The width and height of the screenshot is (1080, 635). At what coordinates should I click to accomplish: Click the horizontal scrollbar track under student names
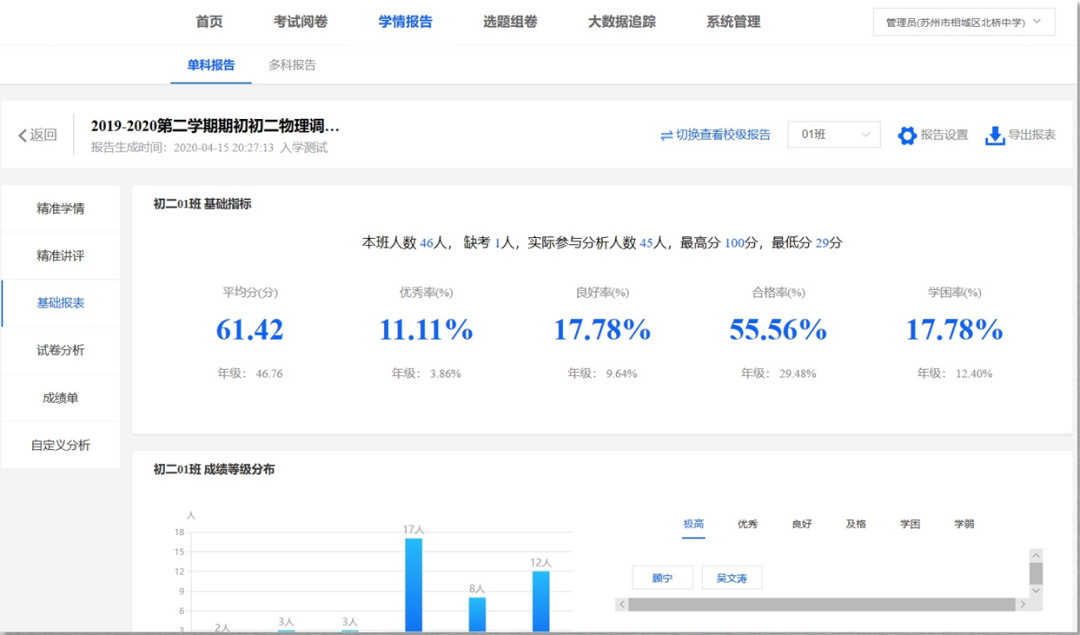(x=820, y=605)
